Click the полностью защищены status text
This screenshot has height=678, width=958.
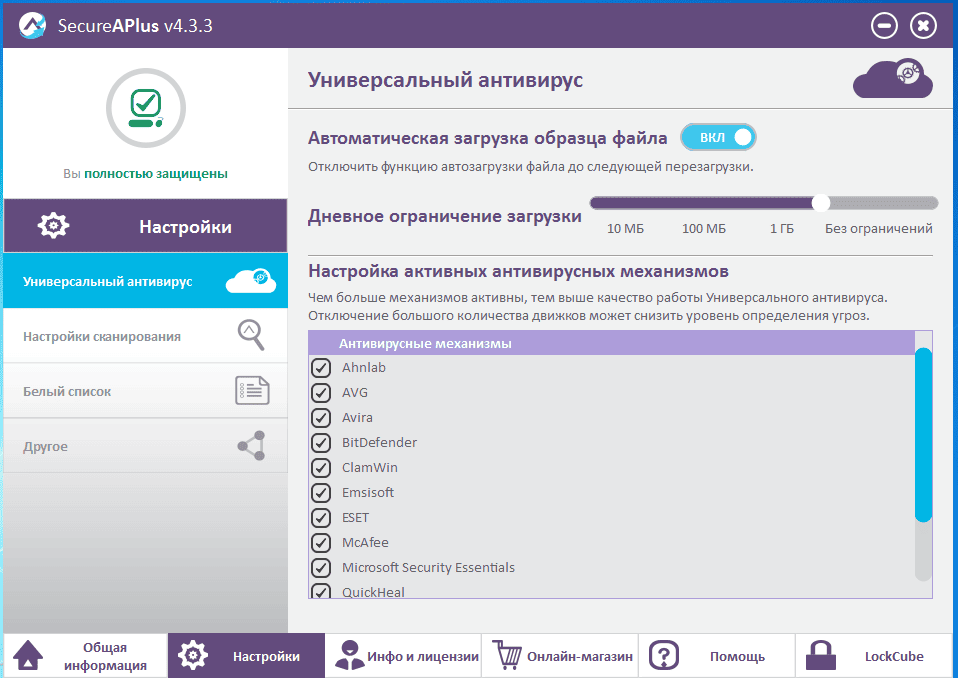point(156,173)
